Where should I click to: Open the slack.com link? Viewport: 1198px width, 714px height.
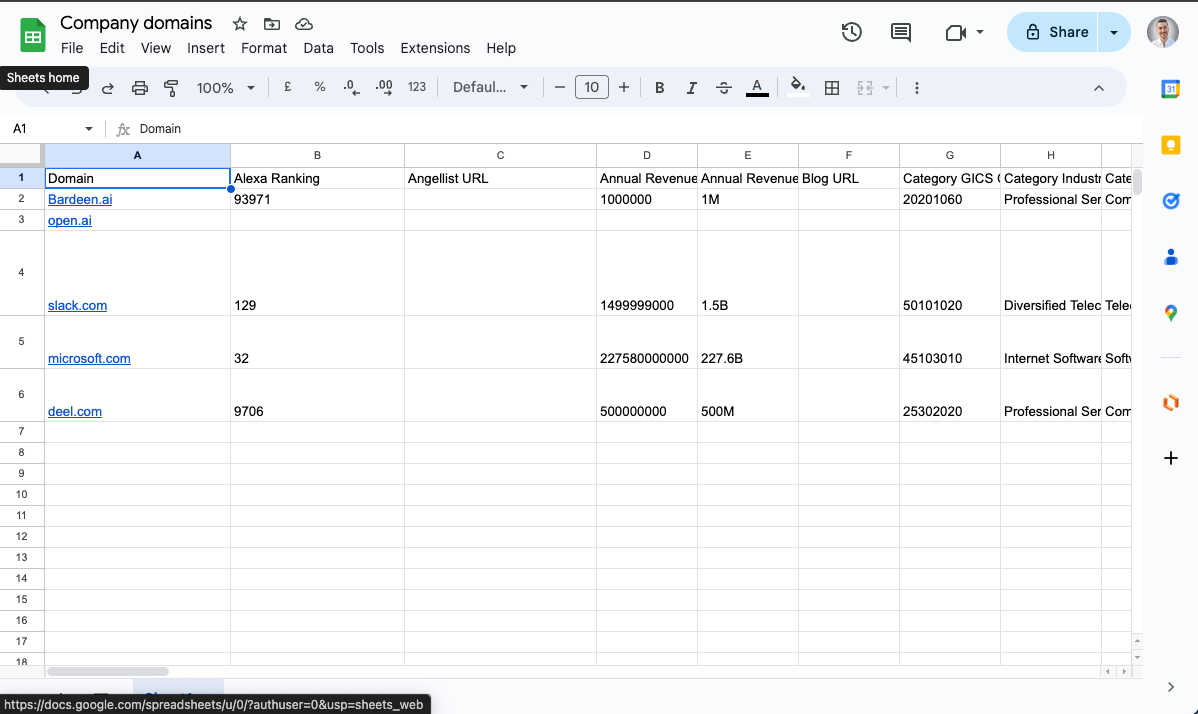pyautogui.click(x=77, y=305)
